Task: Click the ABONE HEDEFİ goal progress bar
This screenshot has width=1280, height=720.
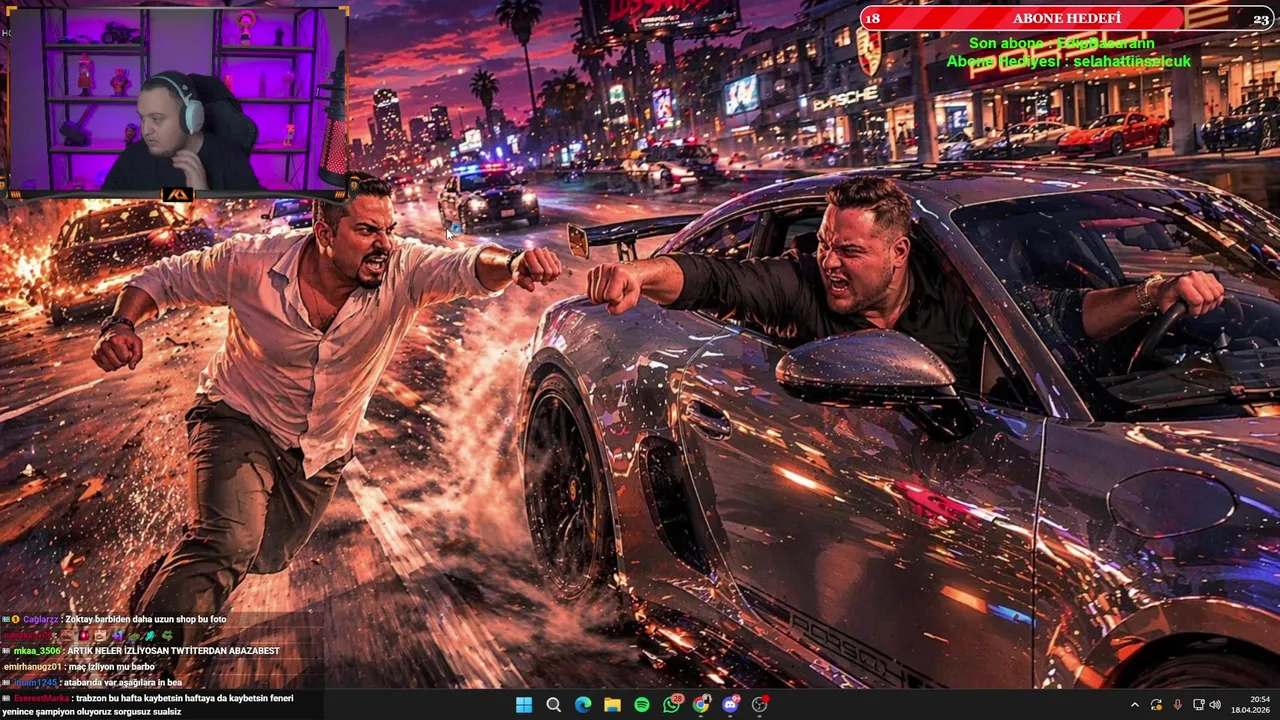Action: 1067,18
